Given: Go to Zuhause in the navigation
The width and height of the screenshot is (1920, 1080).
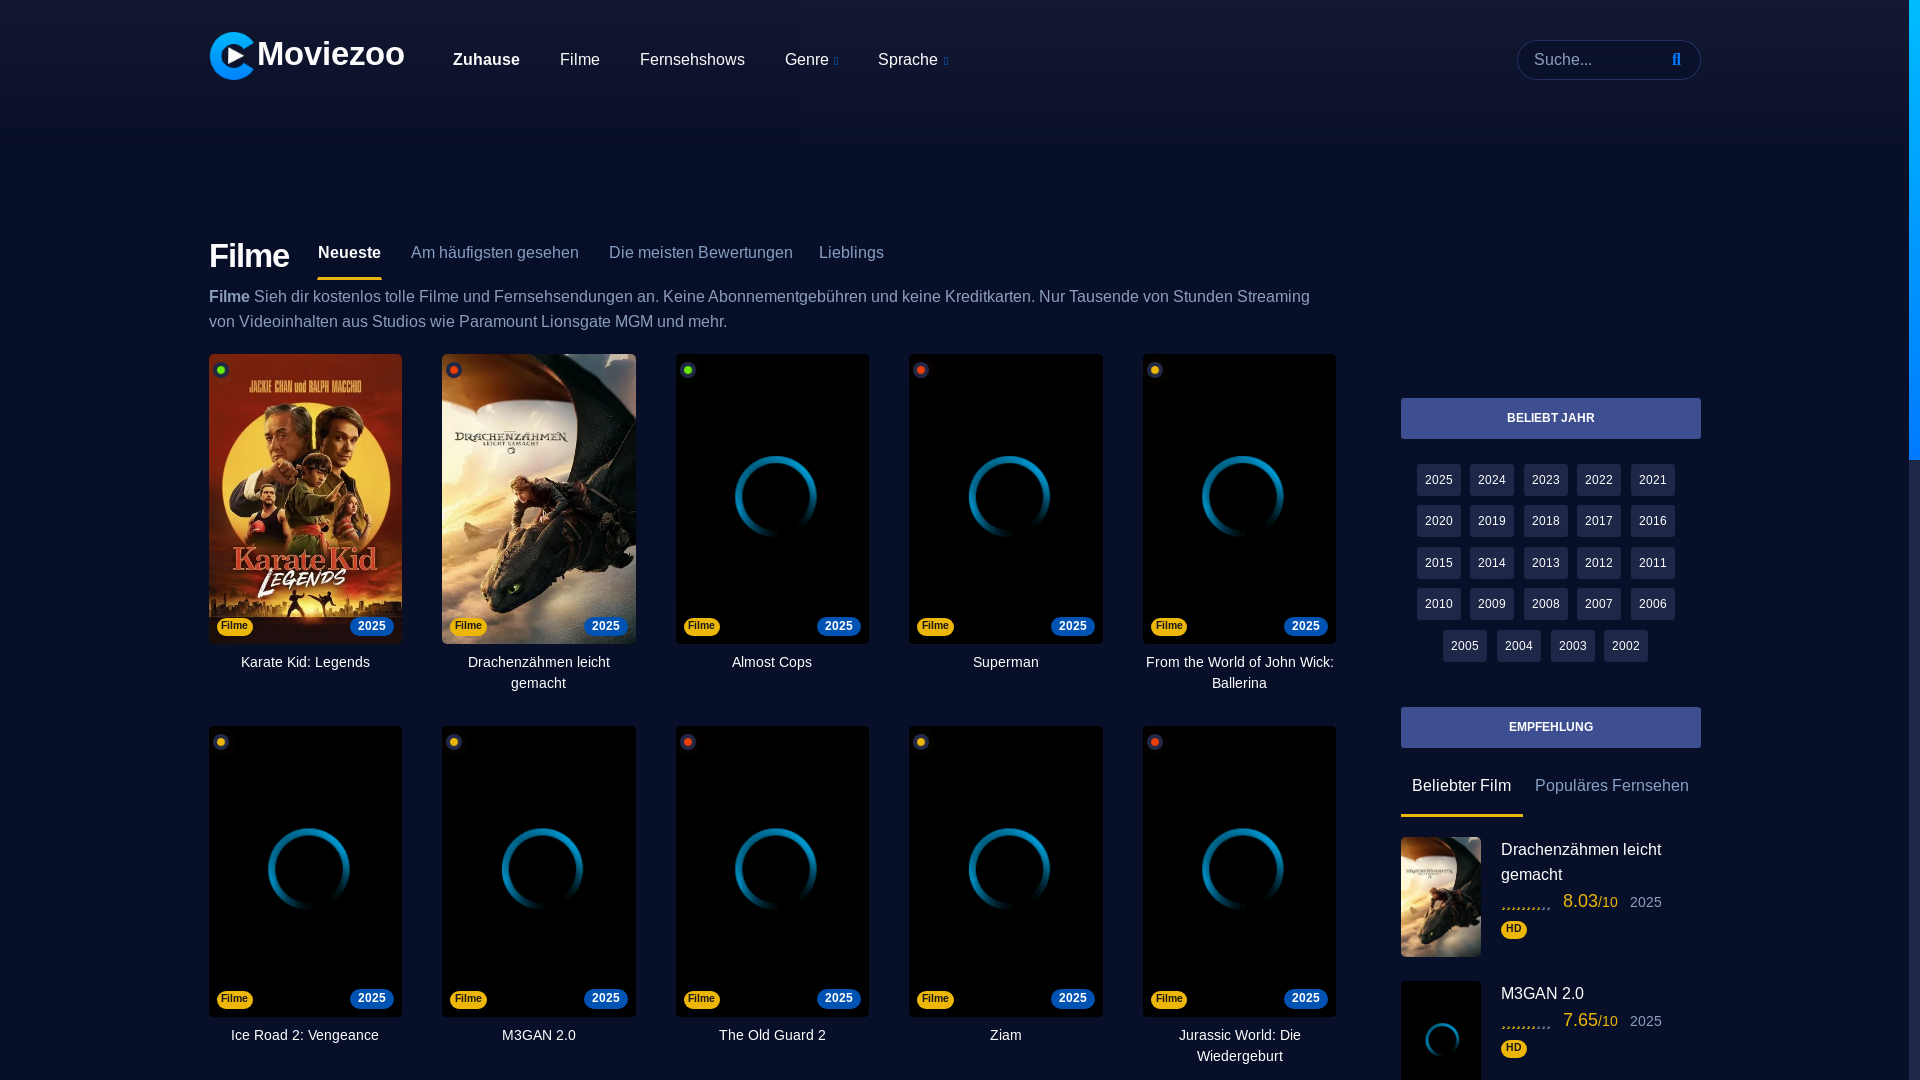Looking at the screenshot, I should 486,60.
